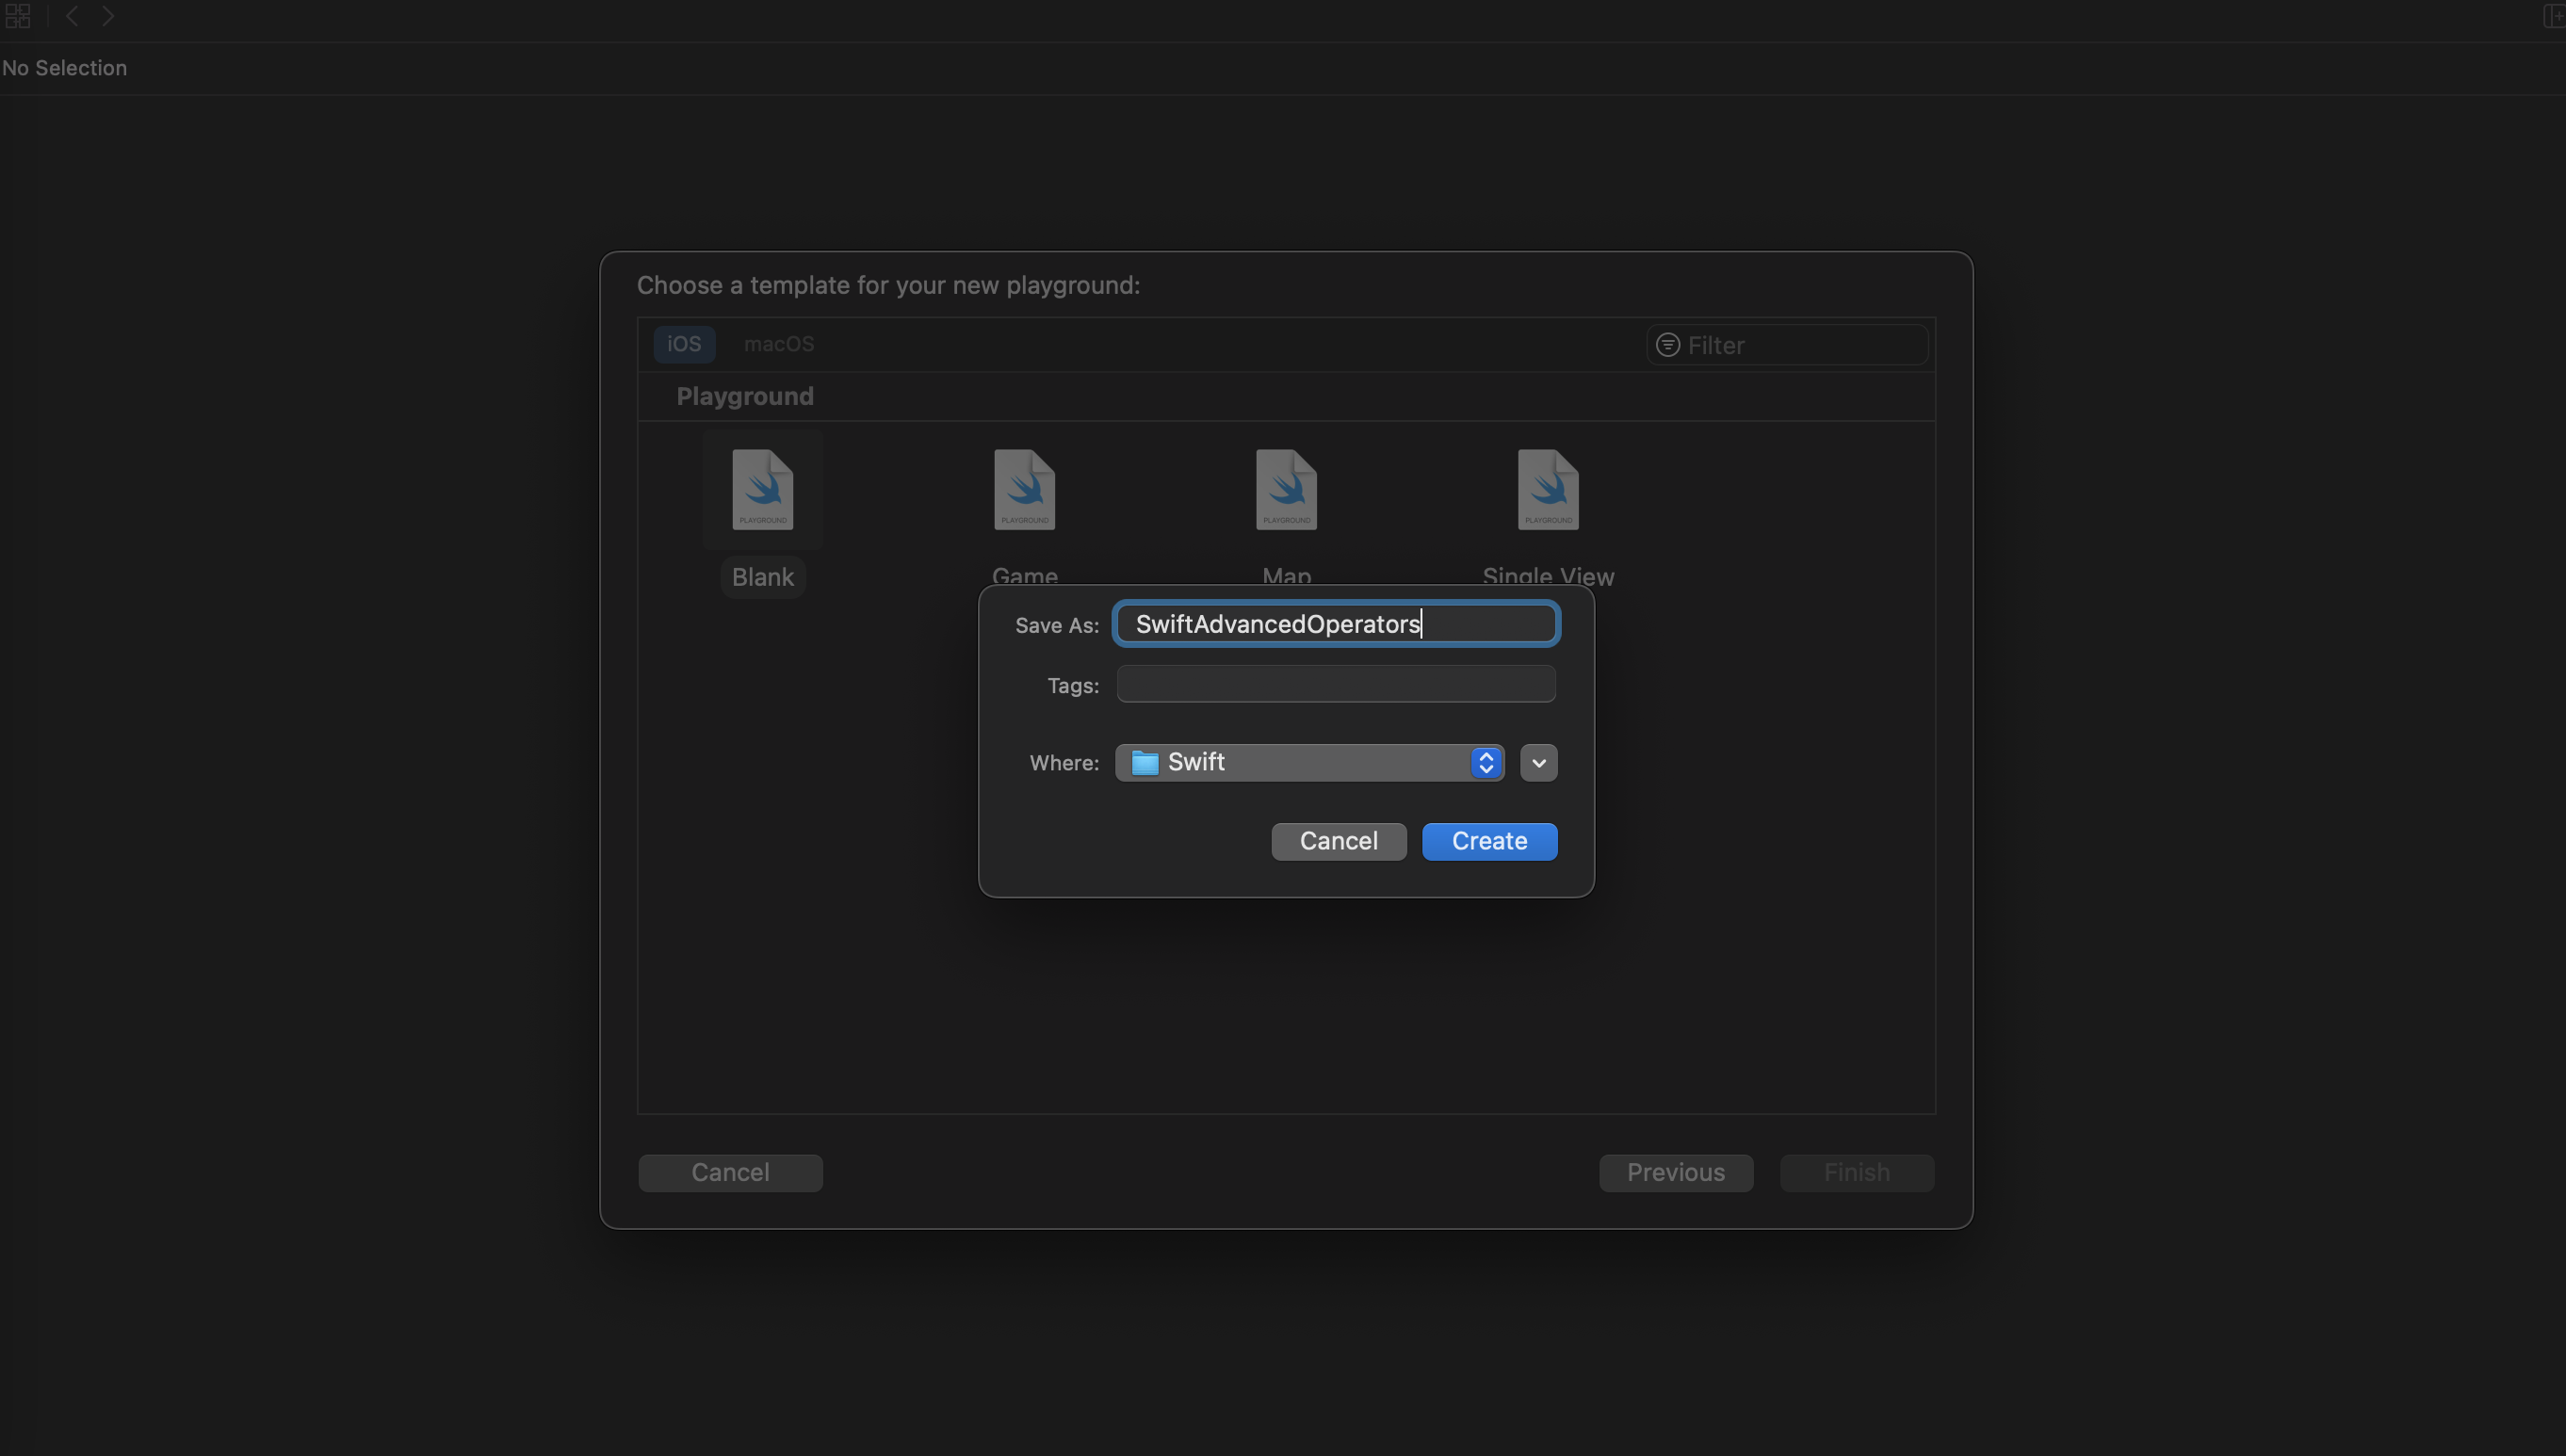The width and height of the screenshot is (2566, 1456).
Task: Go back with the left chevron
Action: pyautogui.click(x=72, y=16)
